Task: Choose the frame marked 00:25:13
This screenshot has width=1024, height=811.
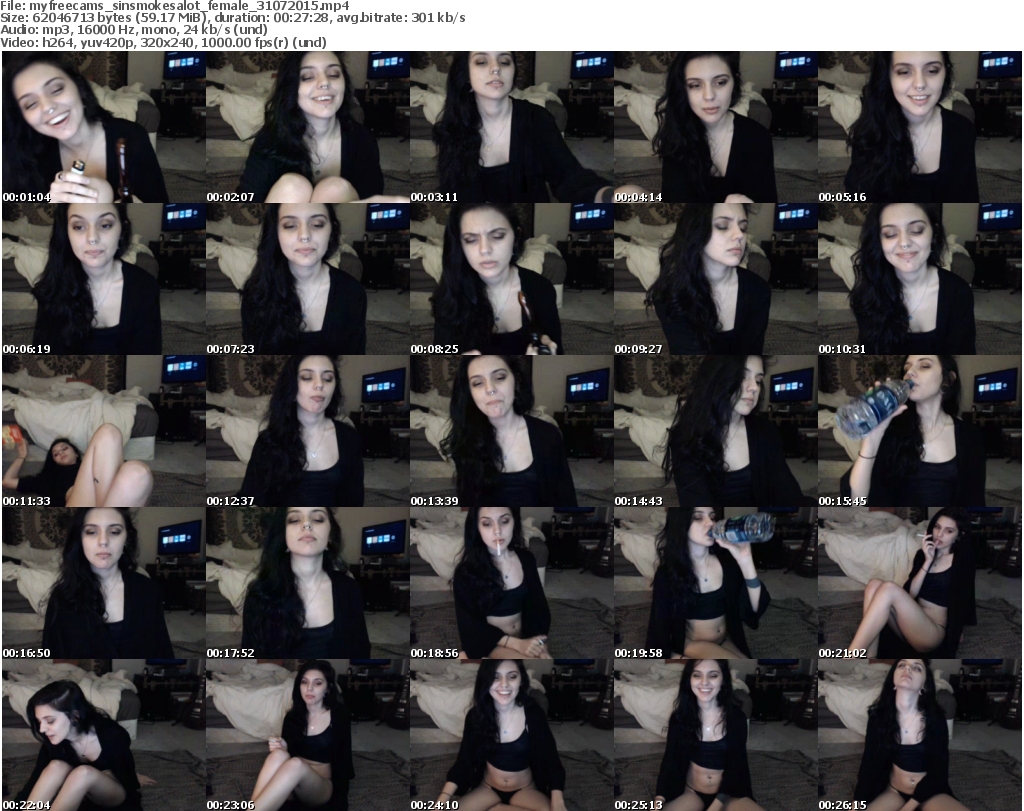Action: point(716,735)
